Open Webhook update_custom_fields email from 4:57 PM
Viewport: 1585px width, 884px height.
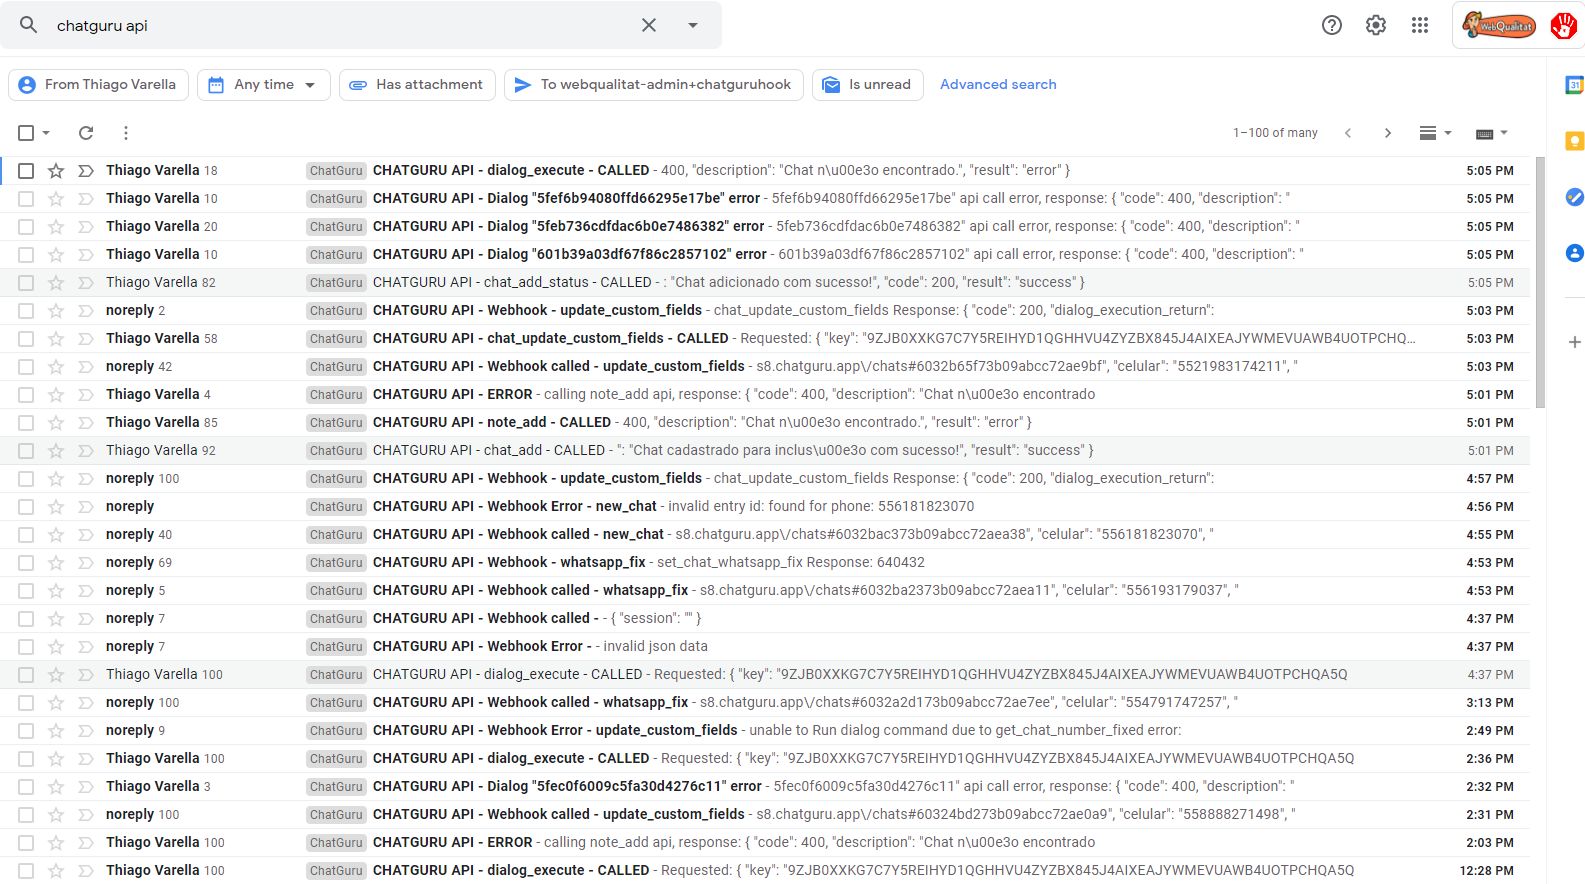pyautogui.click(x=765, y=479)
